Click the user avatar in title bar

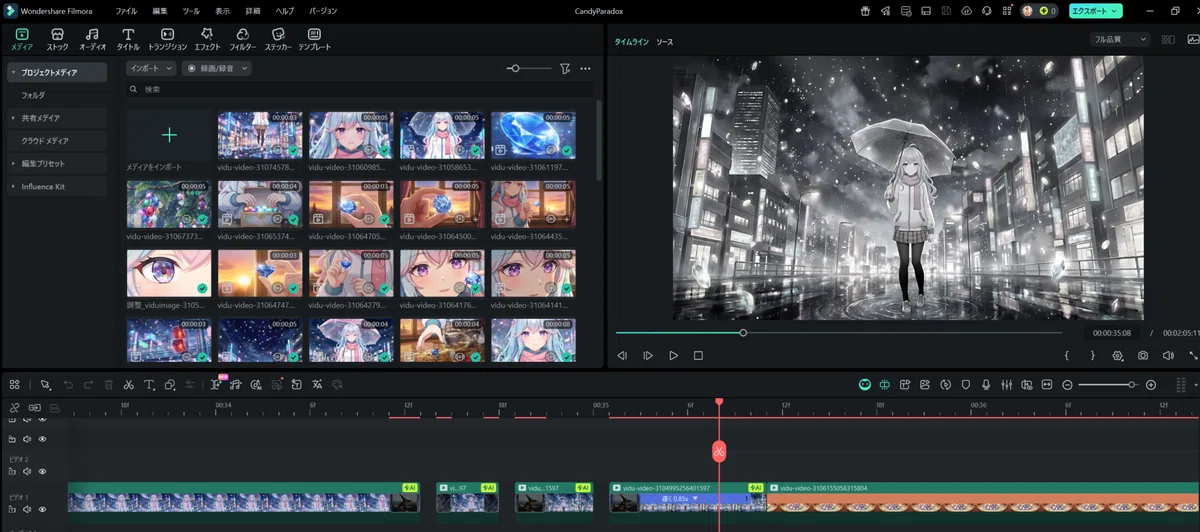[x=1027, y=11]
